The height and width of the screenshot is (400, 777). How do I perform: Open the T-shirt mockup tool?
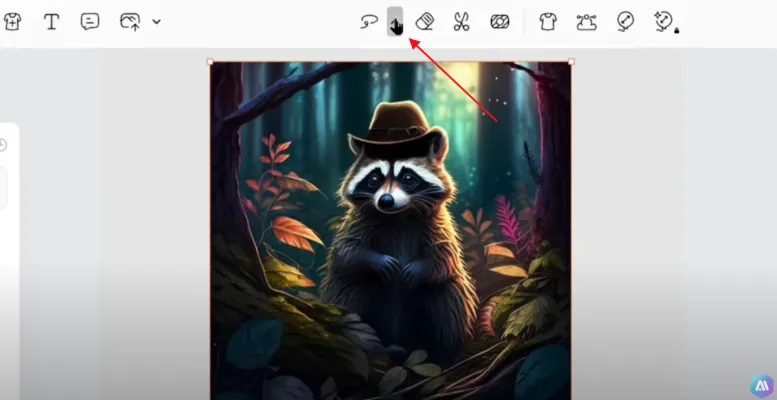coord(547,21)
